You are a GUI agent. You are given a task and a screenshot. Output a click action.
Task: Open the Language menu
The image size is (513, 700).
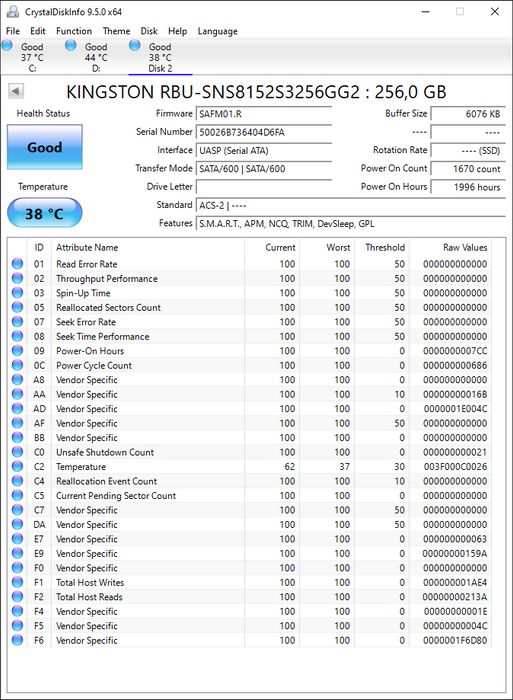click(x=217, y=31)
